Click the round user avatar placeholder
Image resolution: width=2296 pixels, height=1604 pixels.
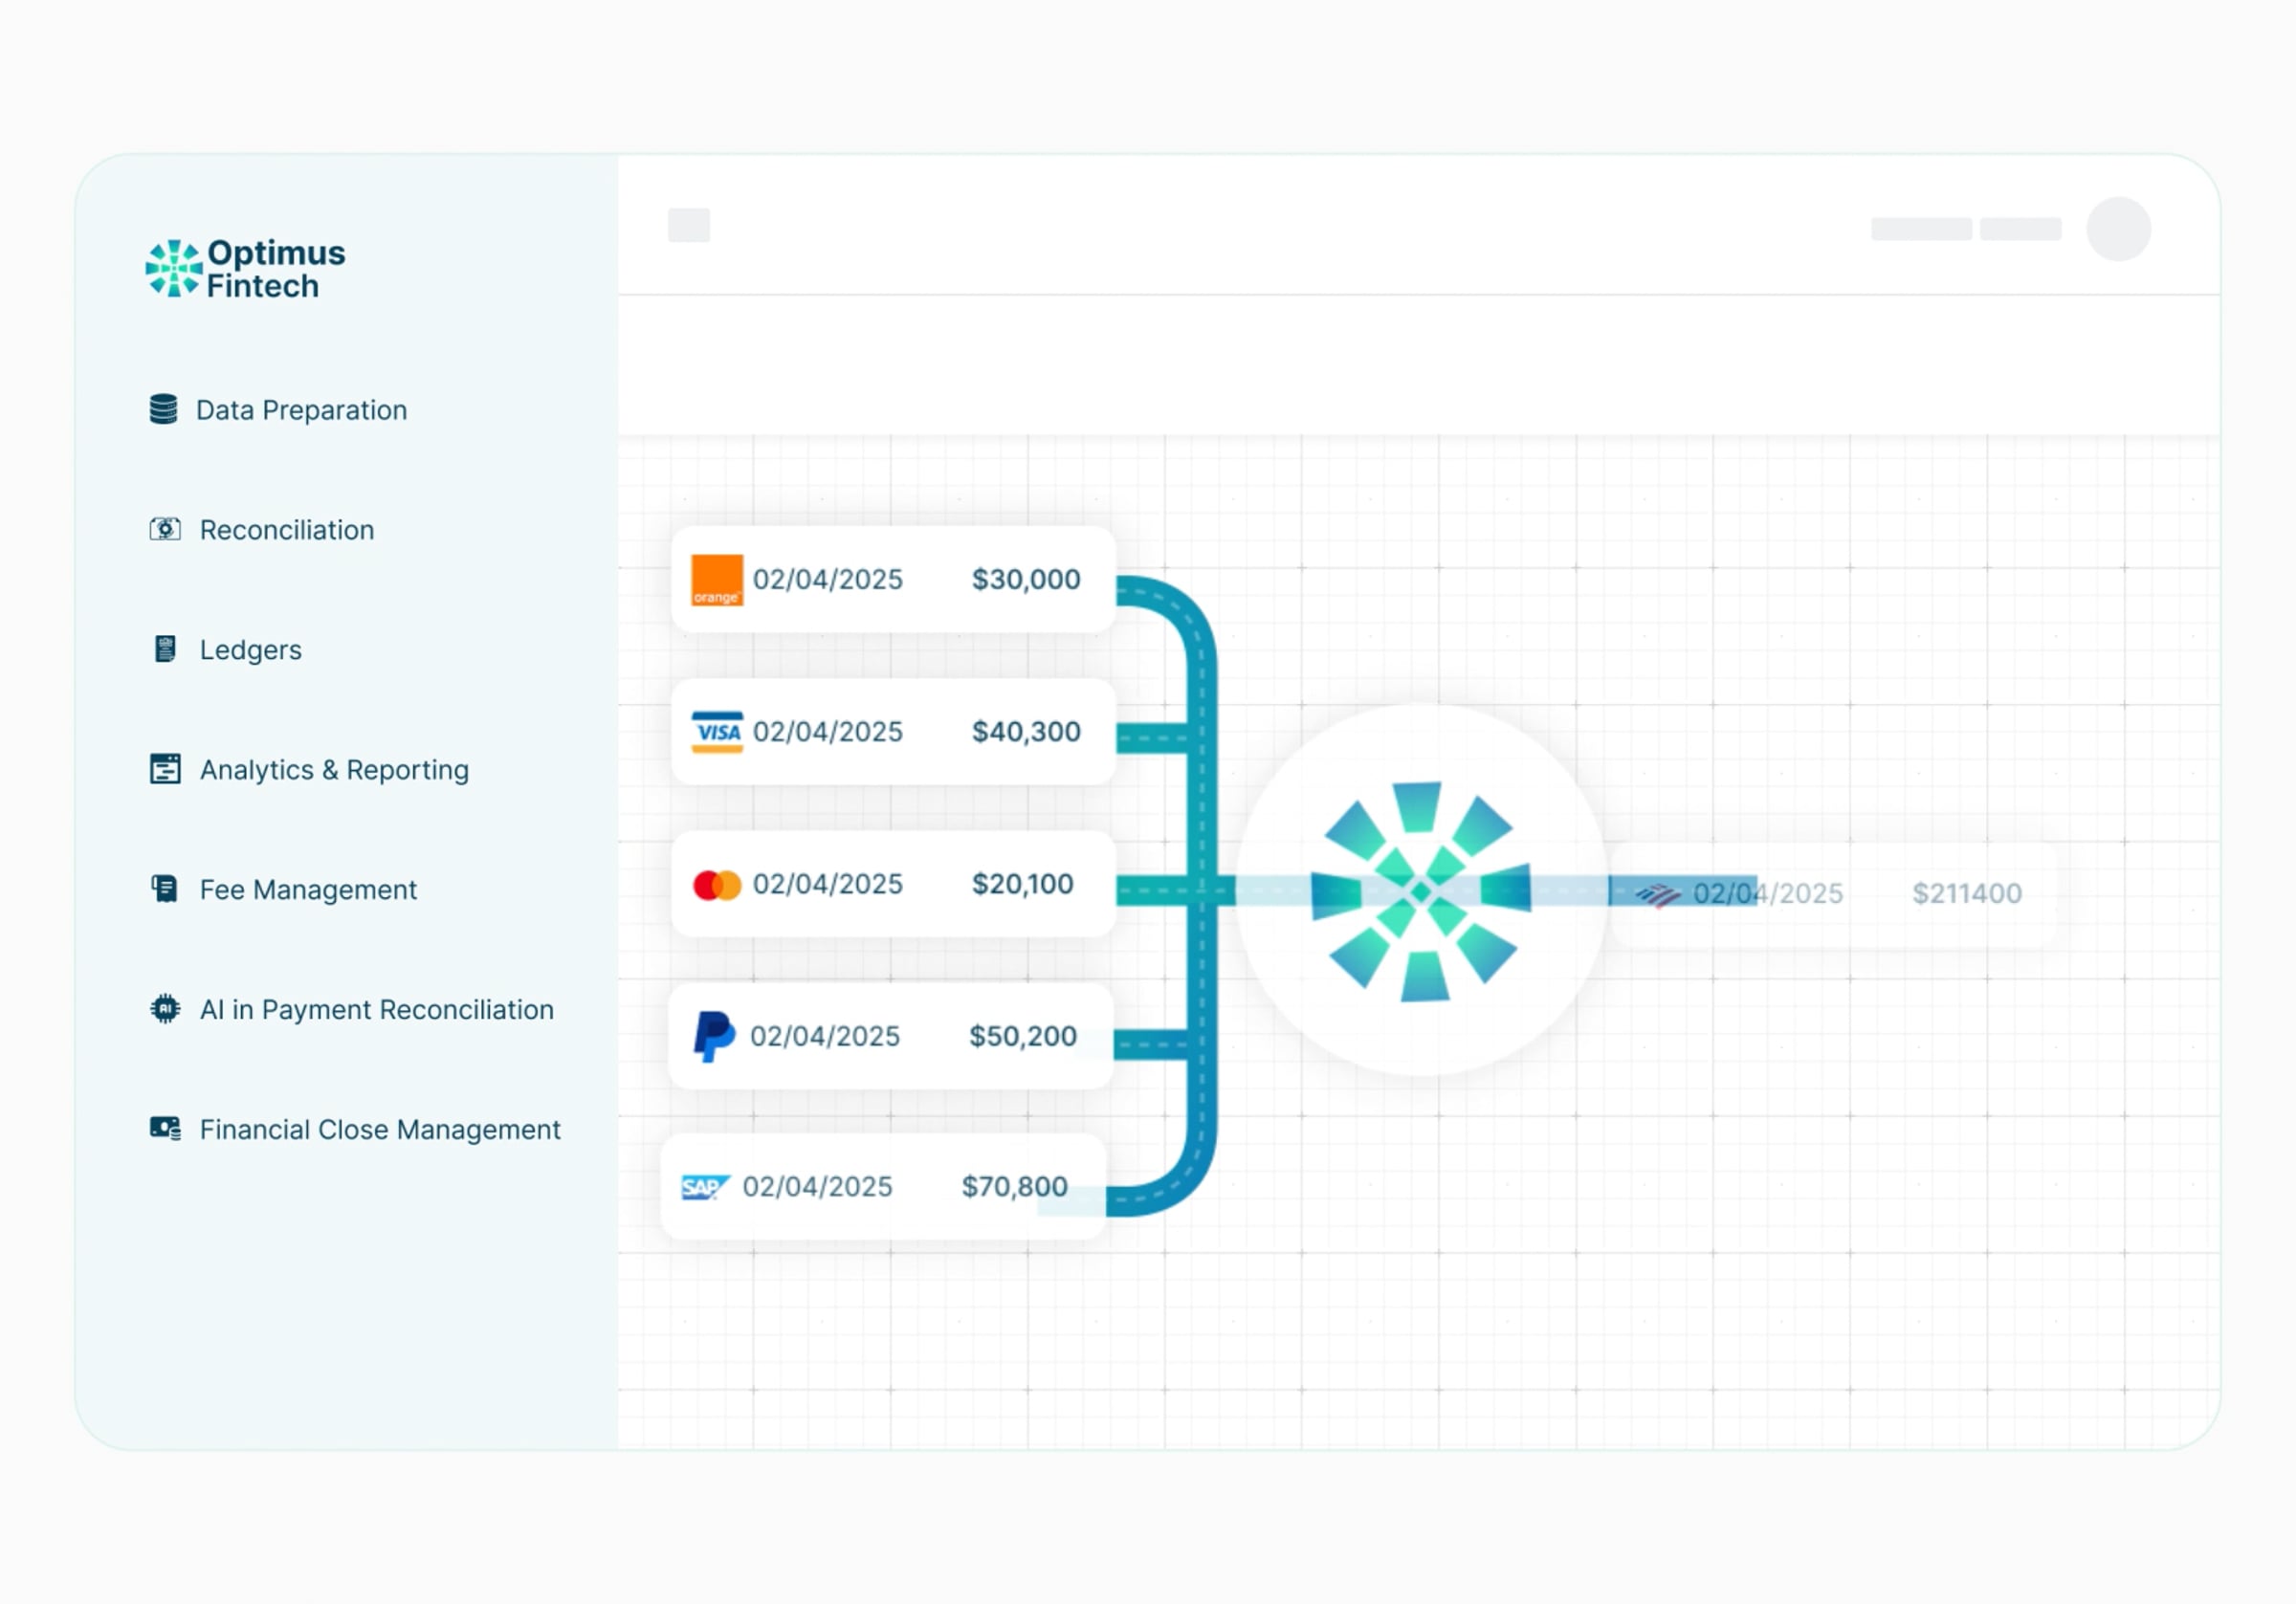point(2118,229)
